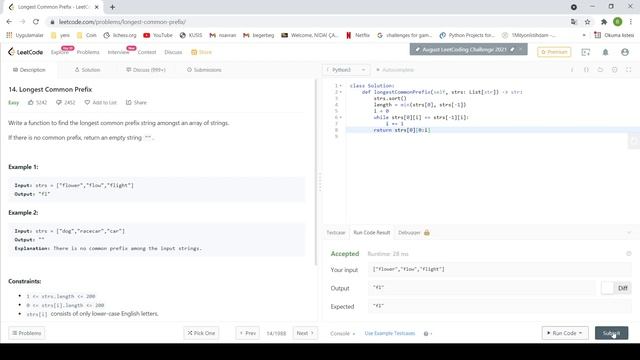
Task: Open the YouTube bookmark
Action: [x=158, y=36]
